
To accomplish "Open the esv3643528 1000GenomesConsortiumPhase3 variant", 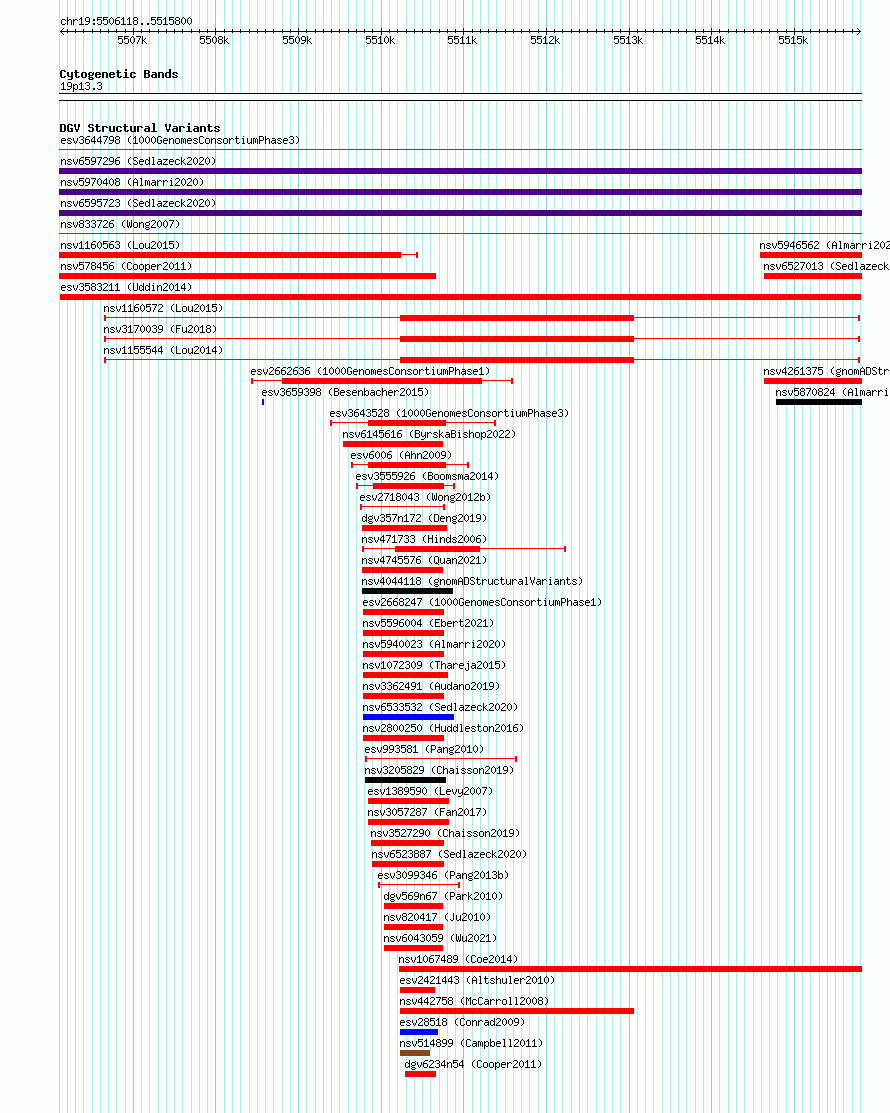I will click(449, 413).
